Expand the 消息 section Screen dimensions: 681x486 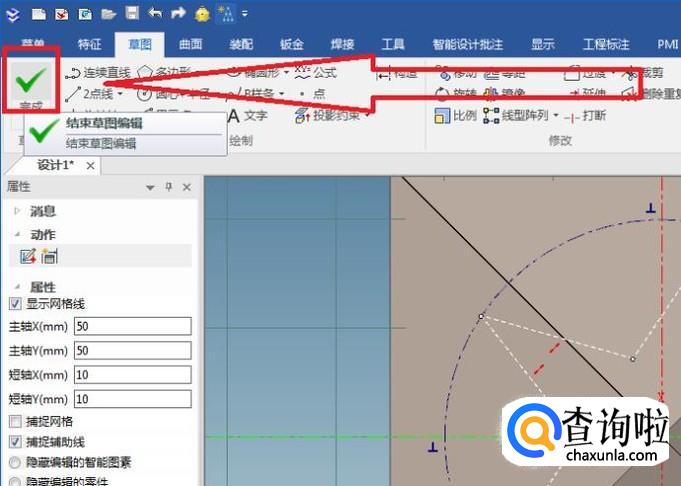coord(18,211)
